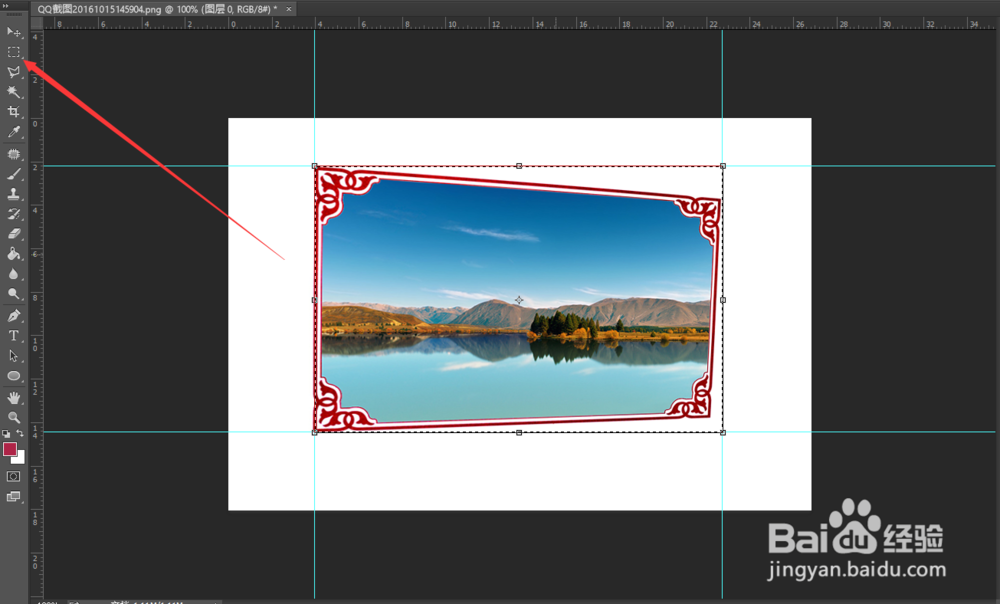Screen dimensions: 1000x604
Task: Select the Horizontal Type tool
Action: coord(13,335)
